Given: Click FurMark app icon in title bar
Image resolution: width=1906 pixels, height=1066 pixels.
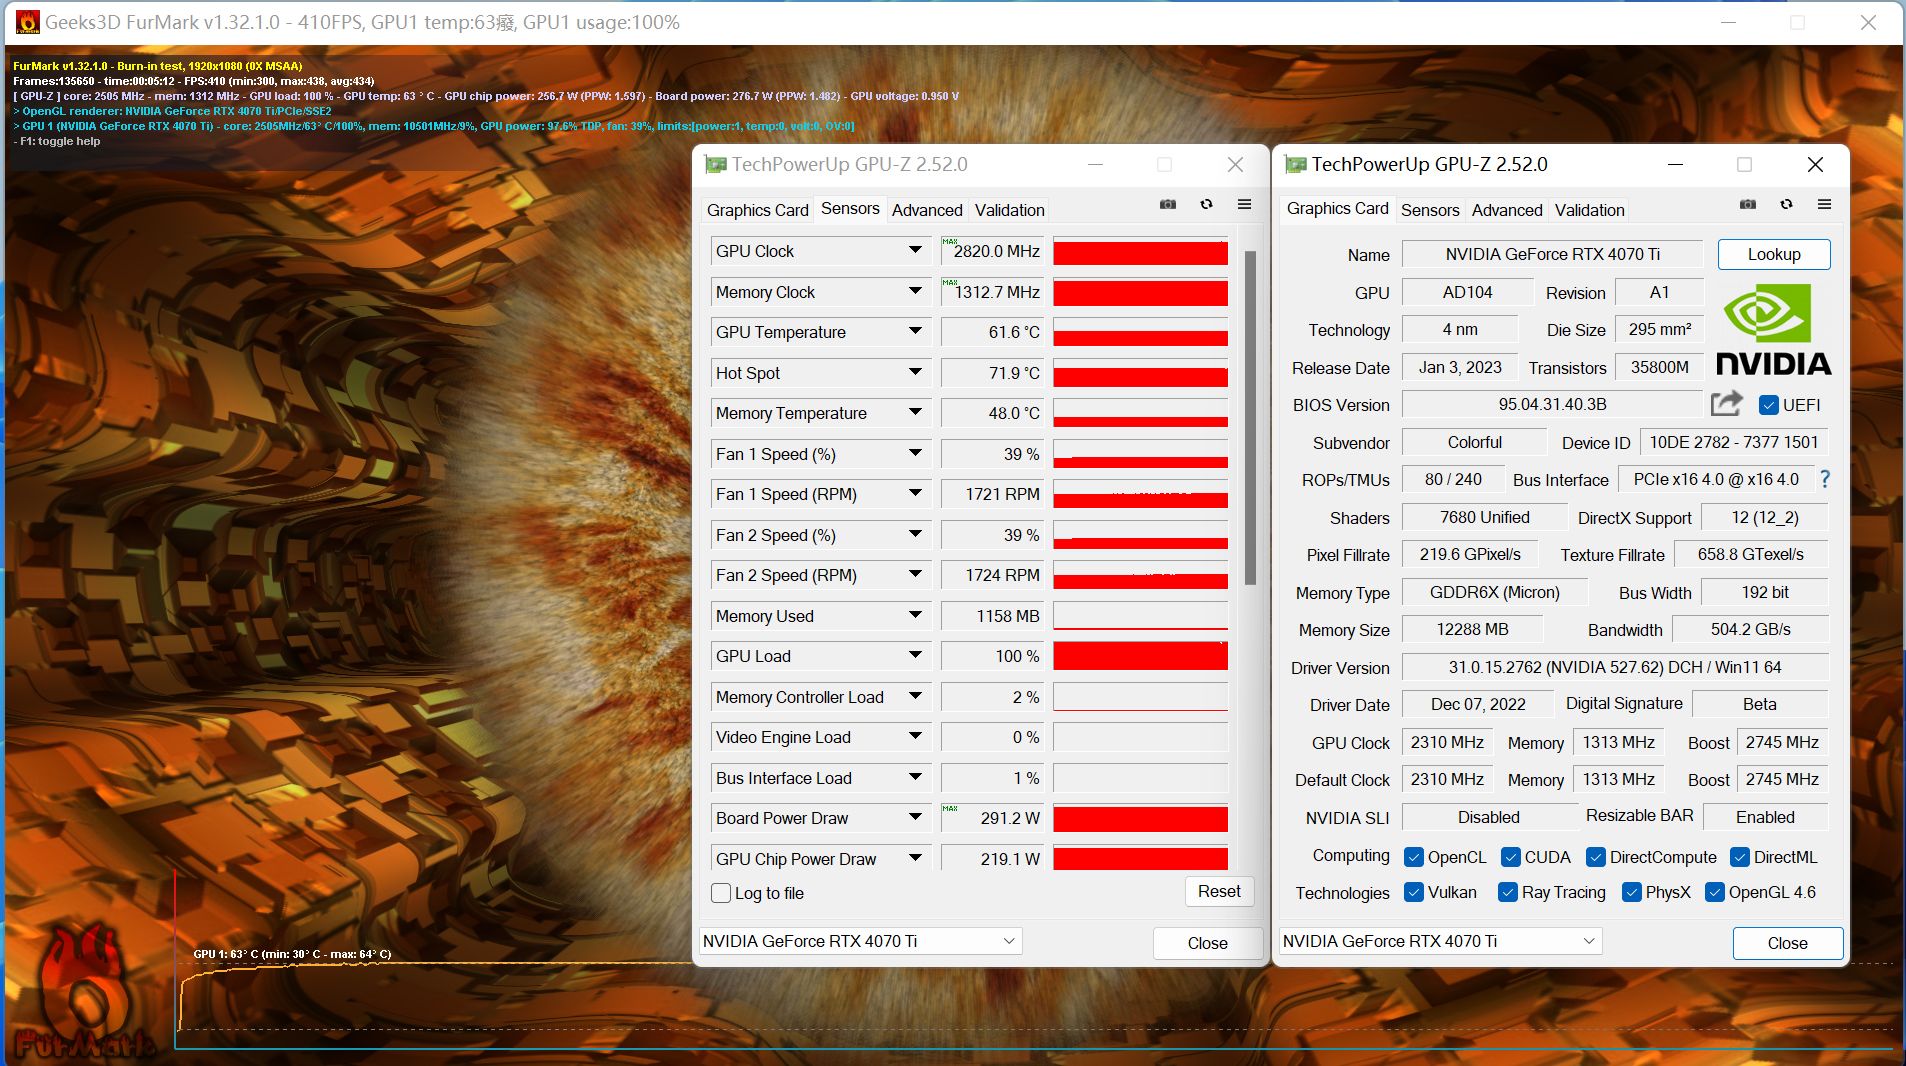Looking at the screenshot, I should pos(28,22).
